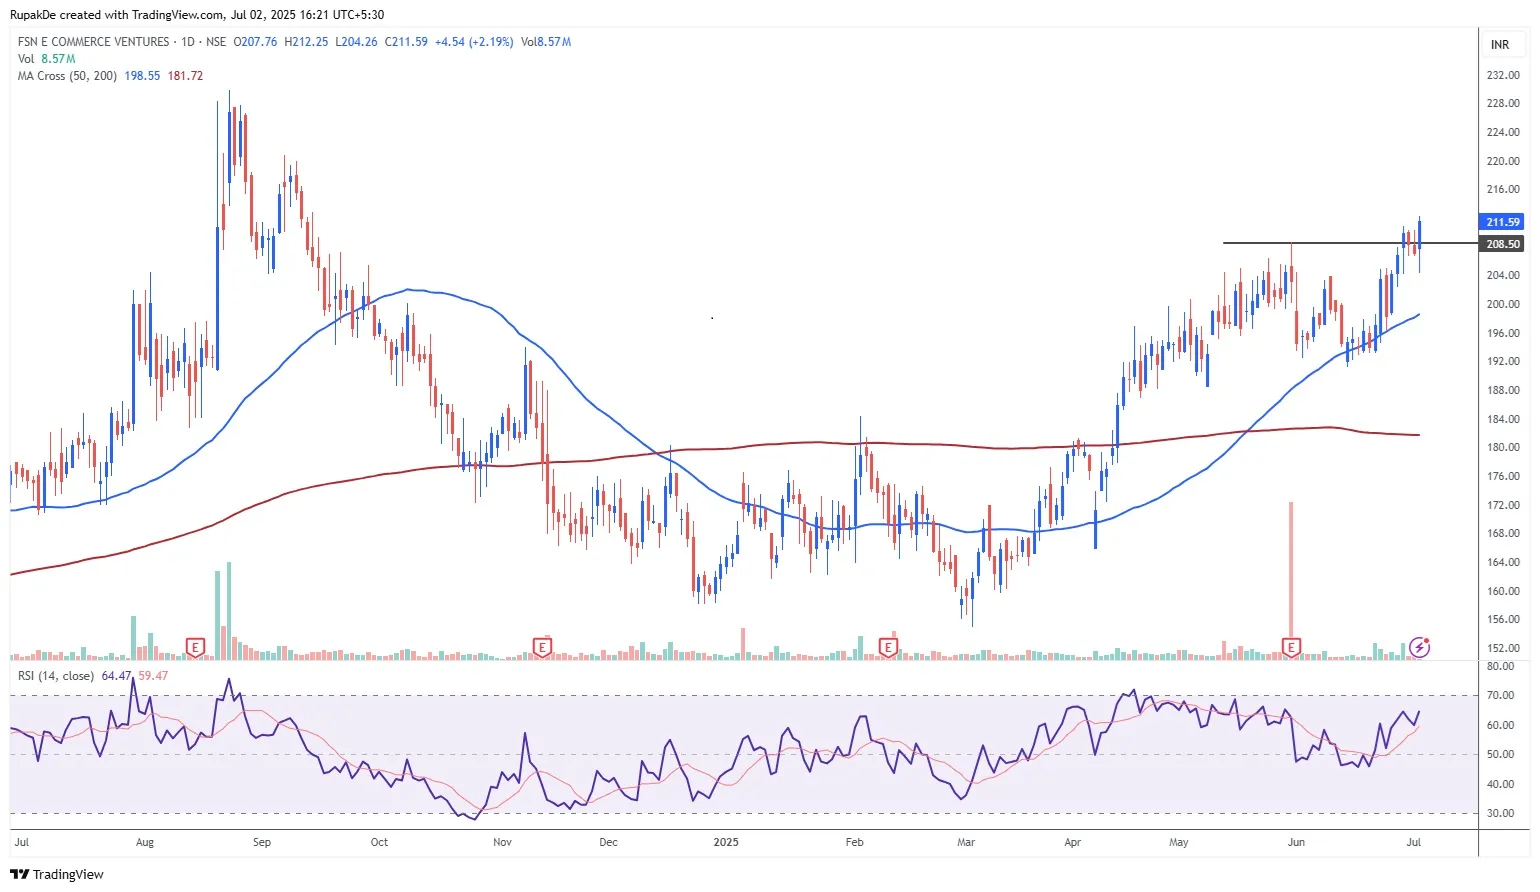Click the Nov label on the time axis
The image size is (1540, 892).
coord(502,842)
